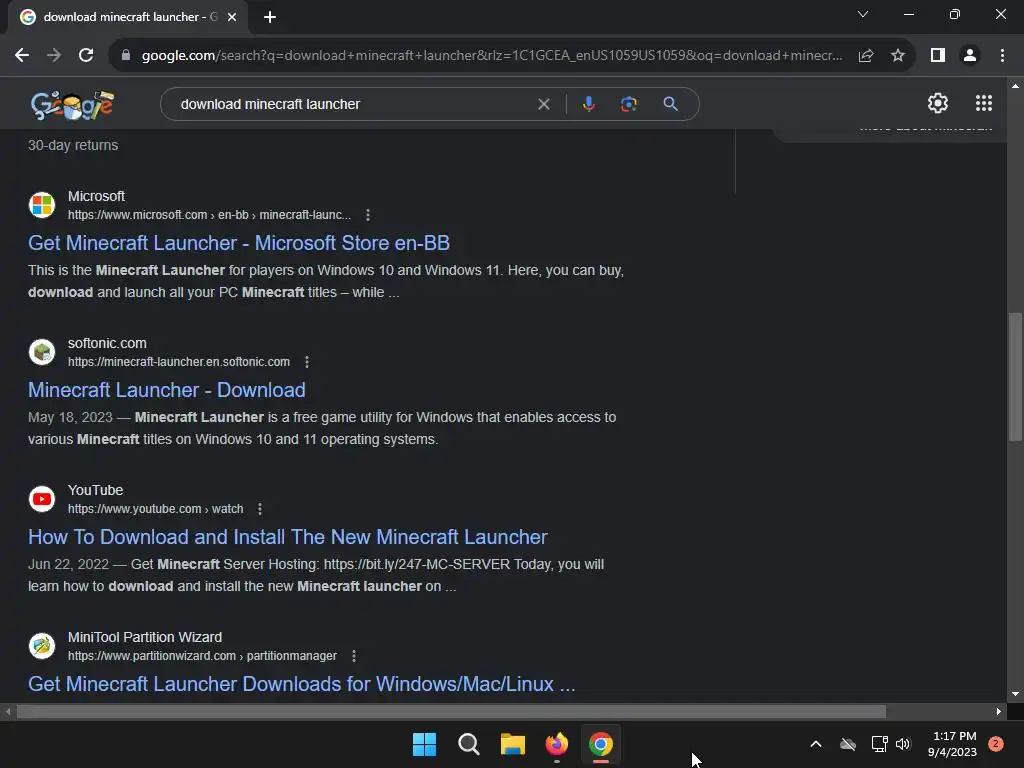Screen dimensions: 1024x768
Task: Launch Firefox from the taskbar
Action: (557, 744)
